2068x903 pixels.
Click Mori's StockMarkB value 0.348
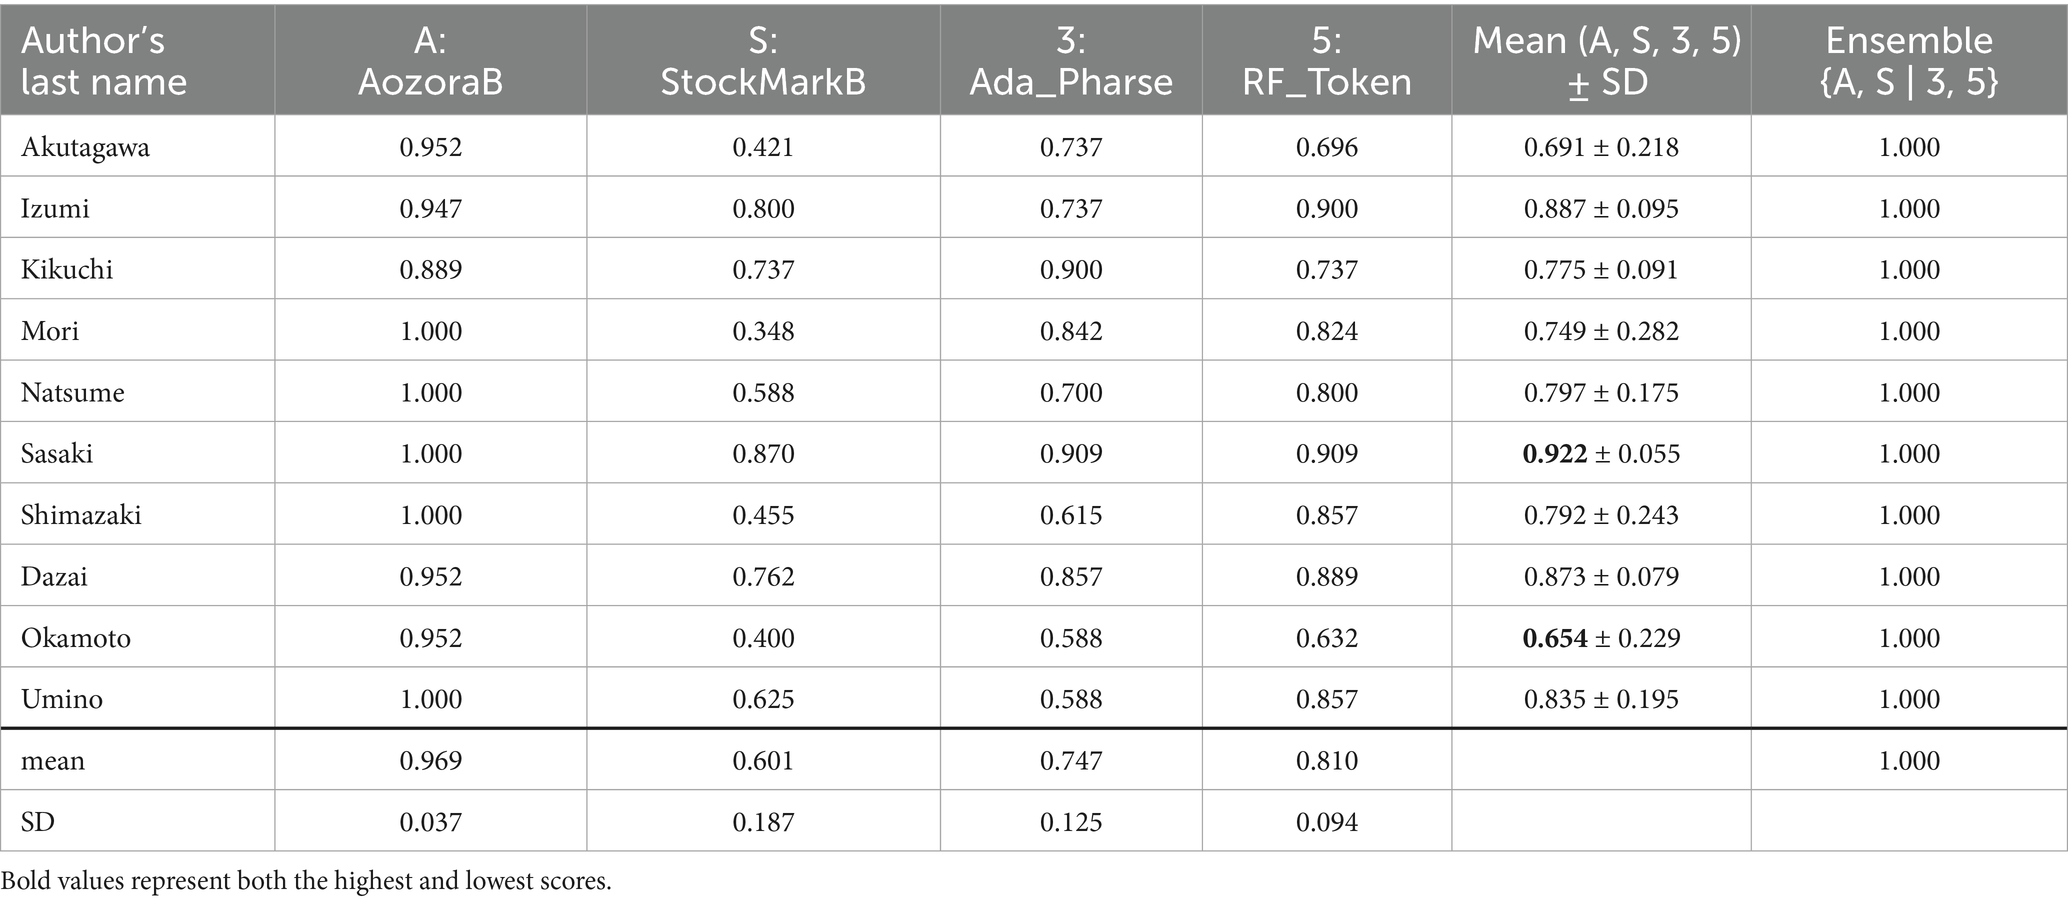coord(763,331)
